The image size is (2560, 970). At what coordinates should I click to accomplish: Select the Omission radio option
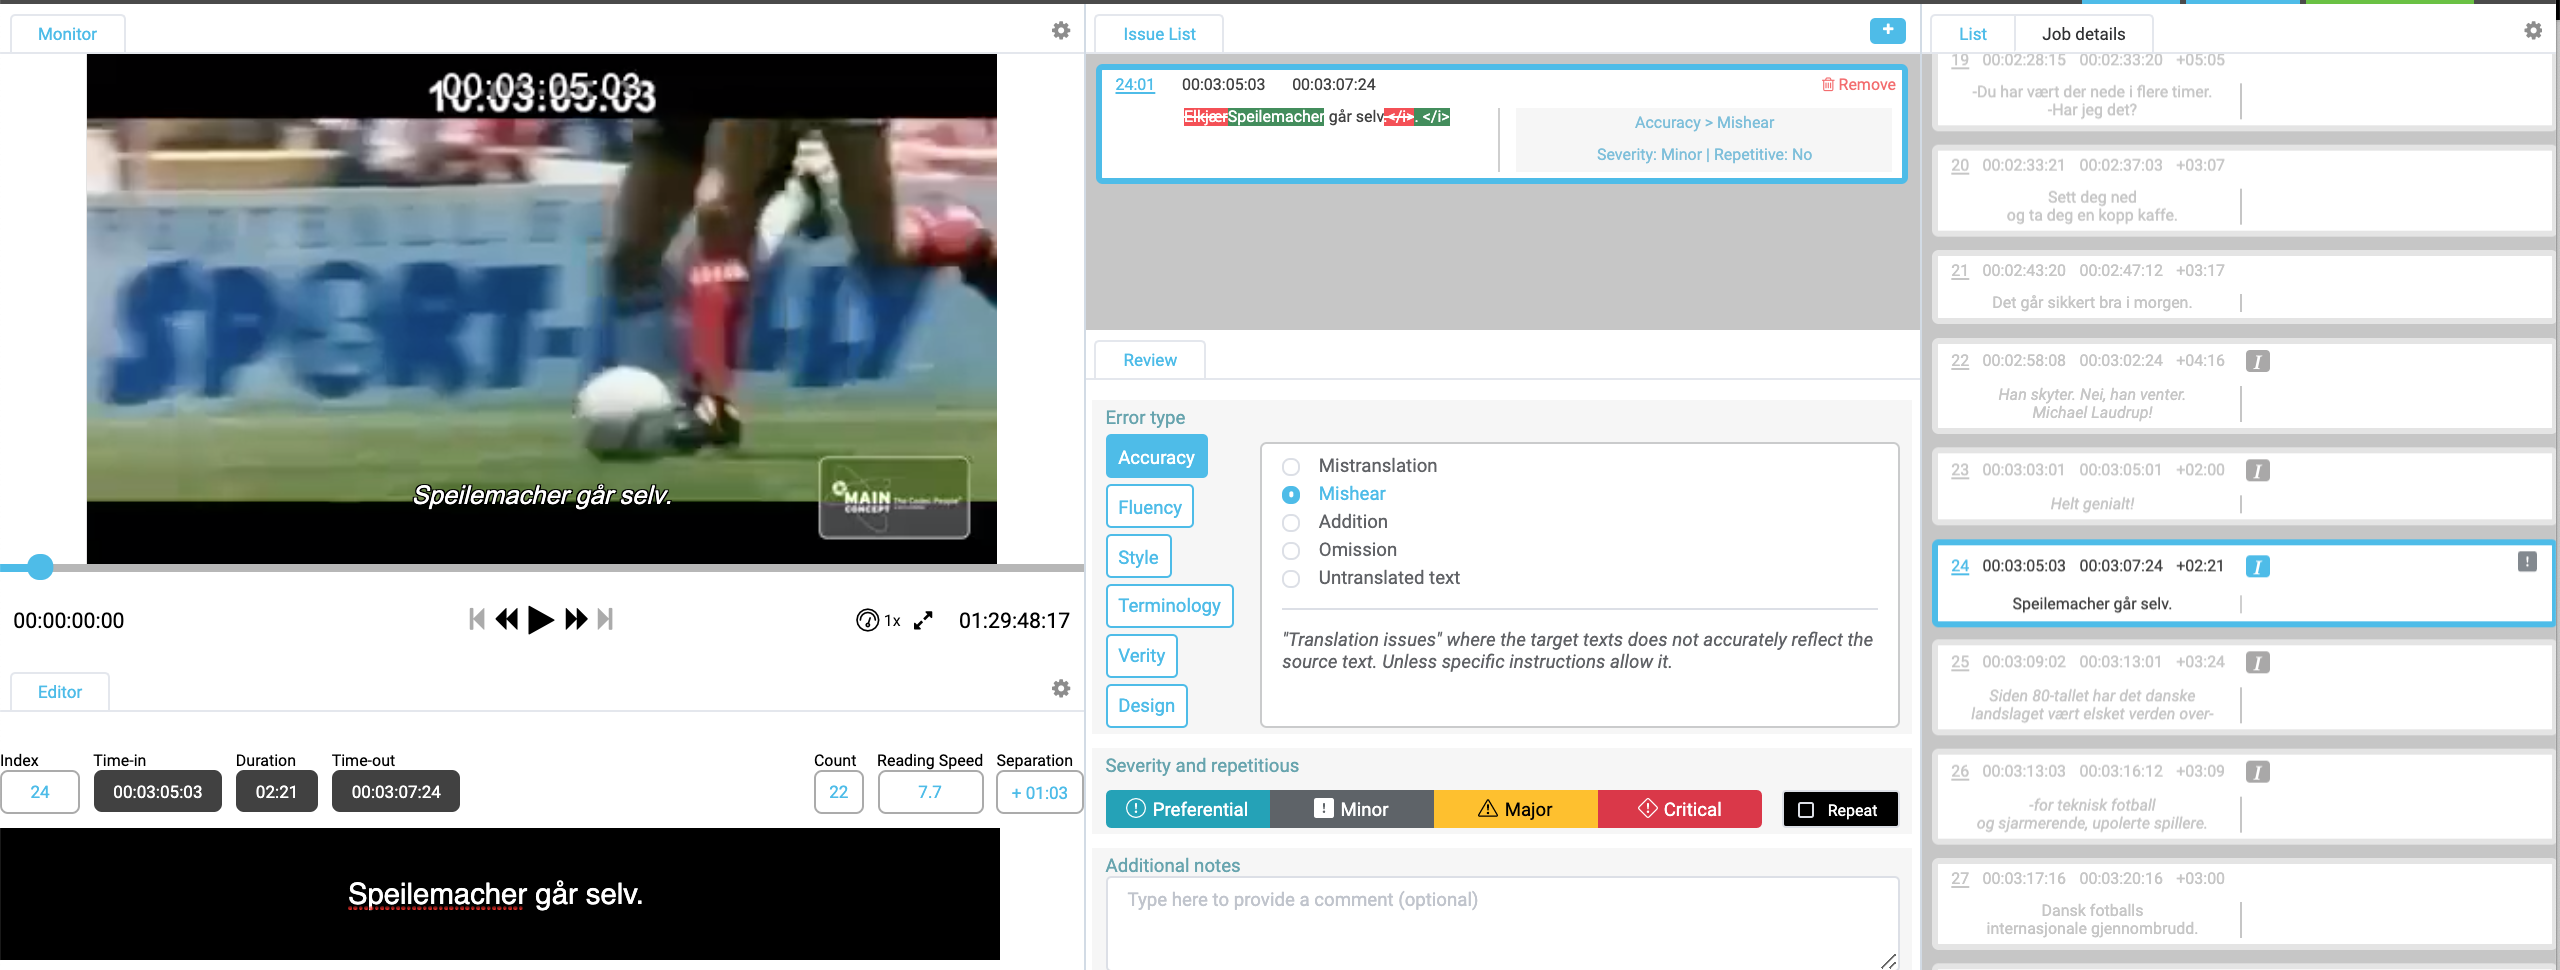(x=1291, y=551)
